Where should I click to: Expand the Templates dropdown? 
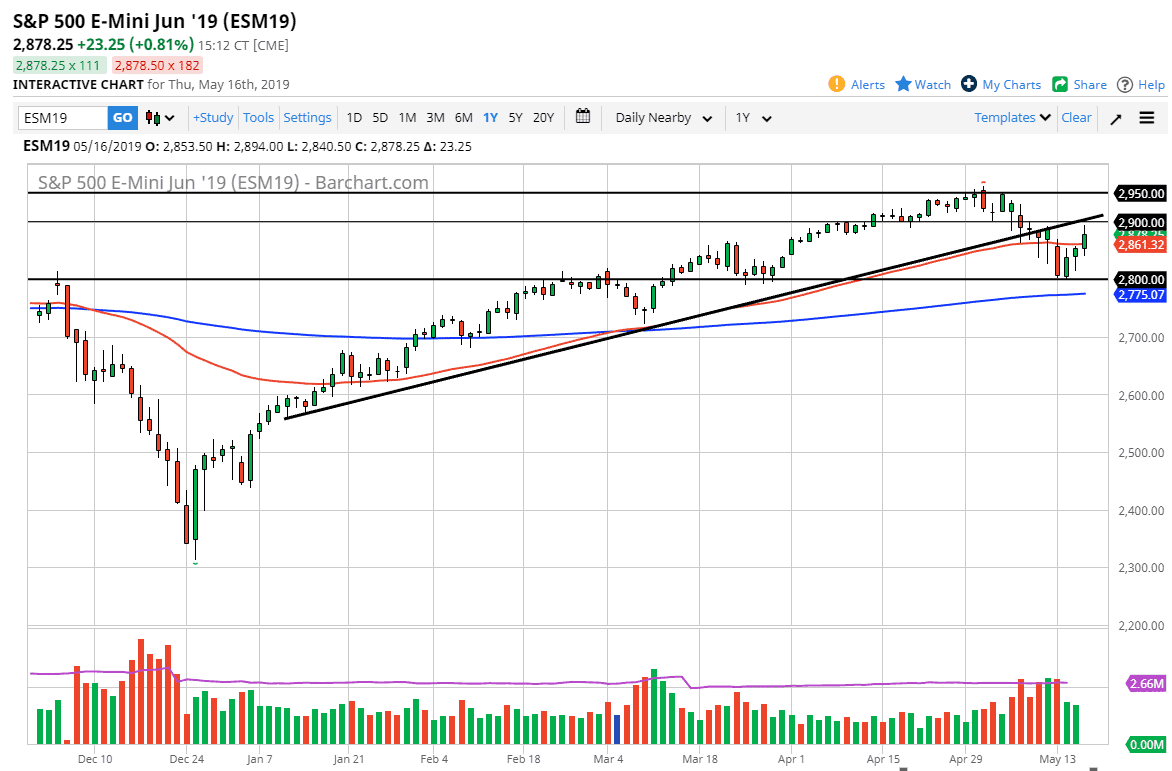tap(1011, 117)
